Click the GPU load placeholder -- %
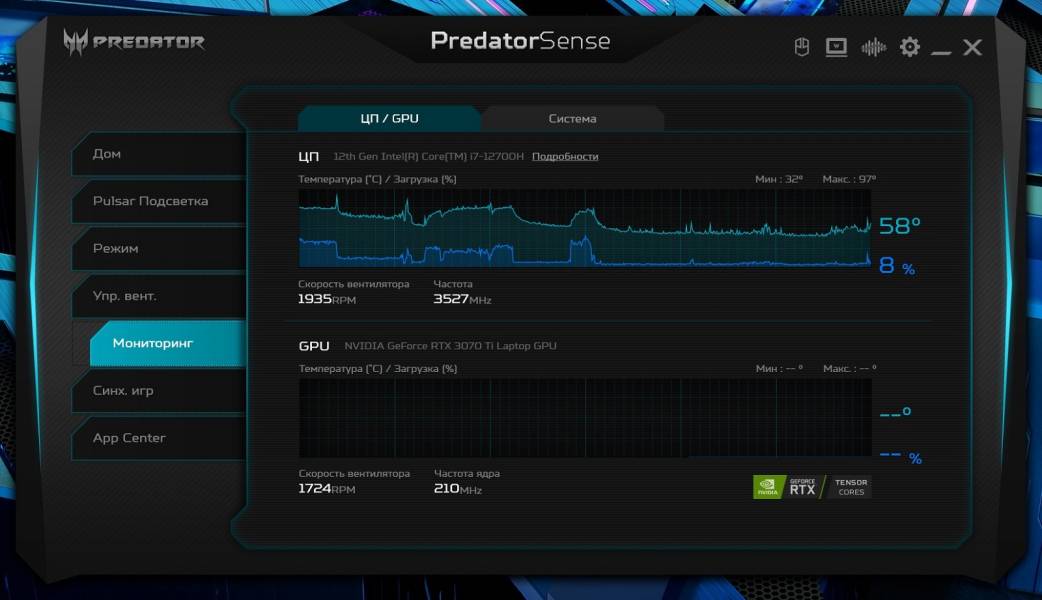 (x=900, y=457)
